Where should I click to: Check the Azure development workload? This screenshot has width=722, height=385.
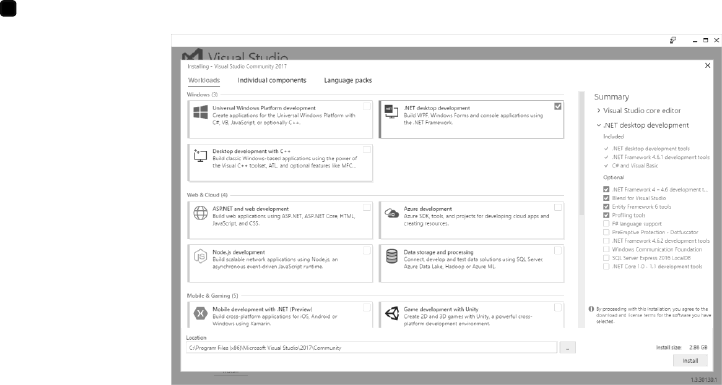coord(558,207)
